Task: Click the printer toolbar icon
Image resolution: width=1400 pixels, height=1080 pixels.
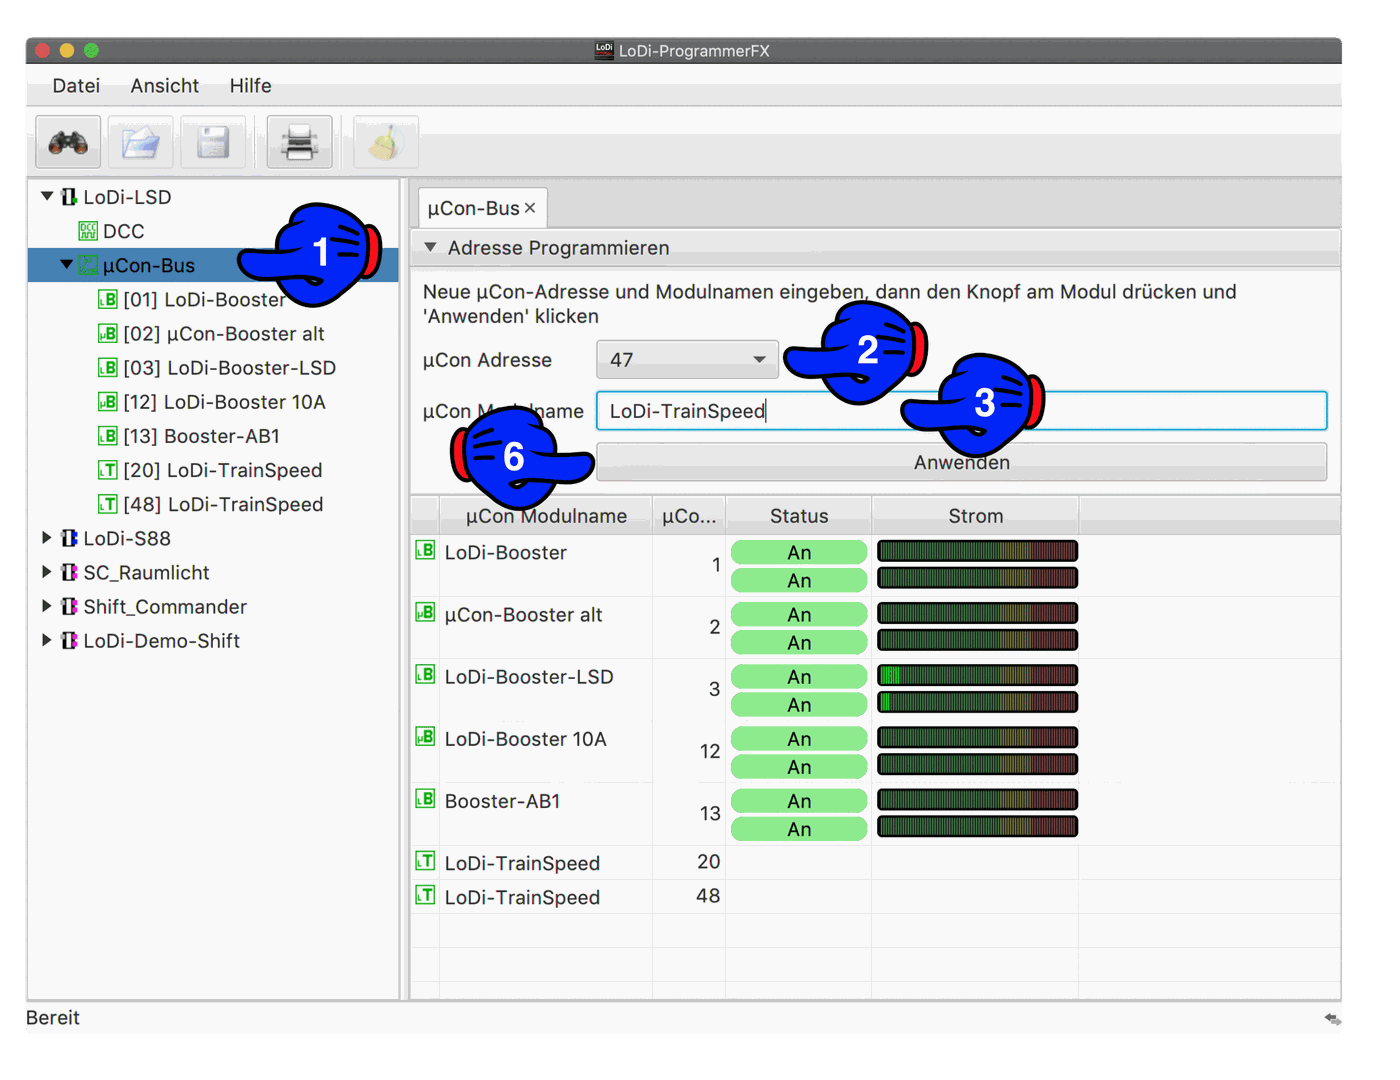Action: pos(299,143)
